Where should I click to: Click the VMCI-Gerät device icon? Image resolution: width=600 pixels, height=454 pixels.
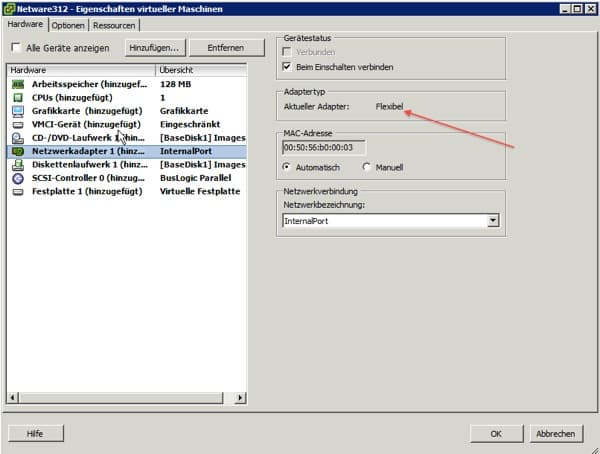(18, 125)
